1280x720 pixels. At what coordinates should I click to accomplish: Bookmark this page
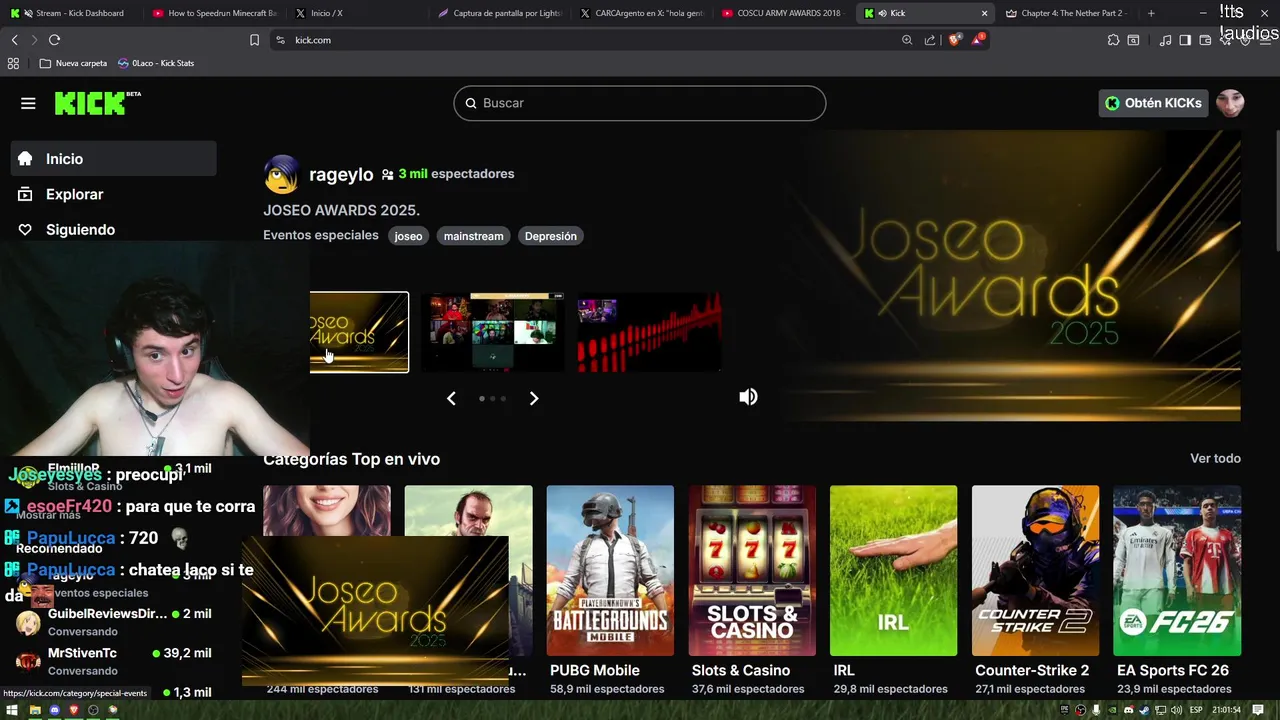click(x=254, y=40)
